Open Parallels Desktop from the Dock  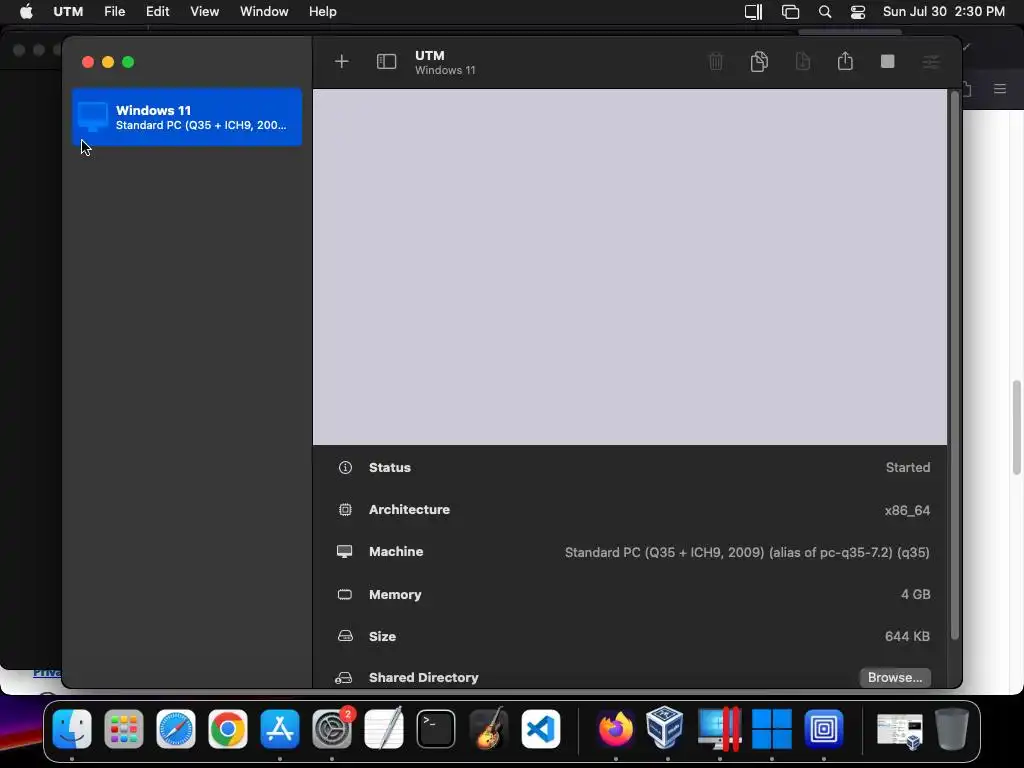click(719, 729)
